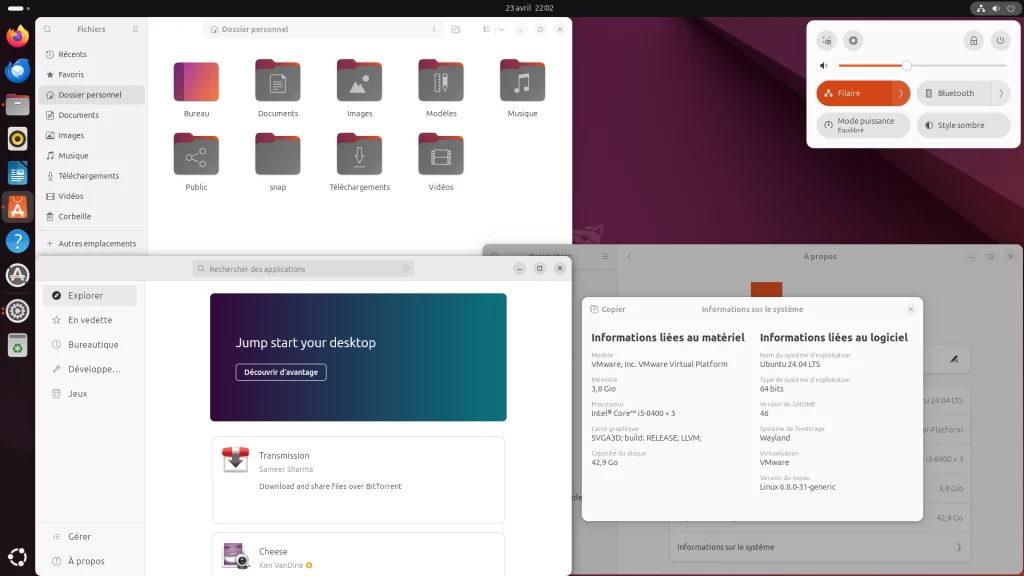
Task: Select Récents in Fichiers sidebar
Action: (x=91, y=54)
